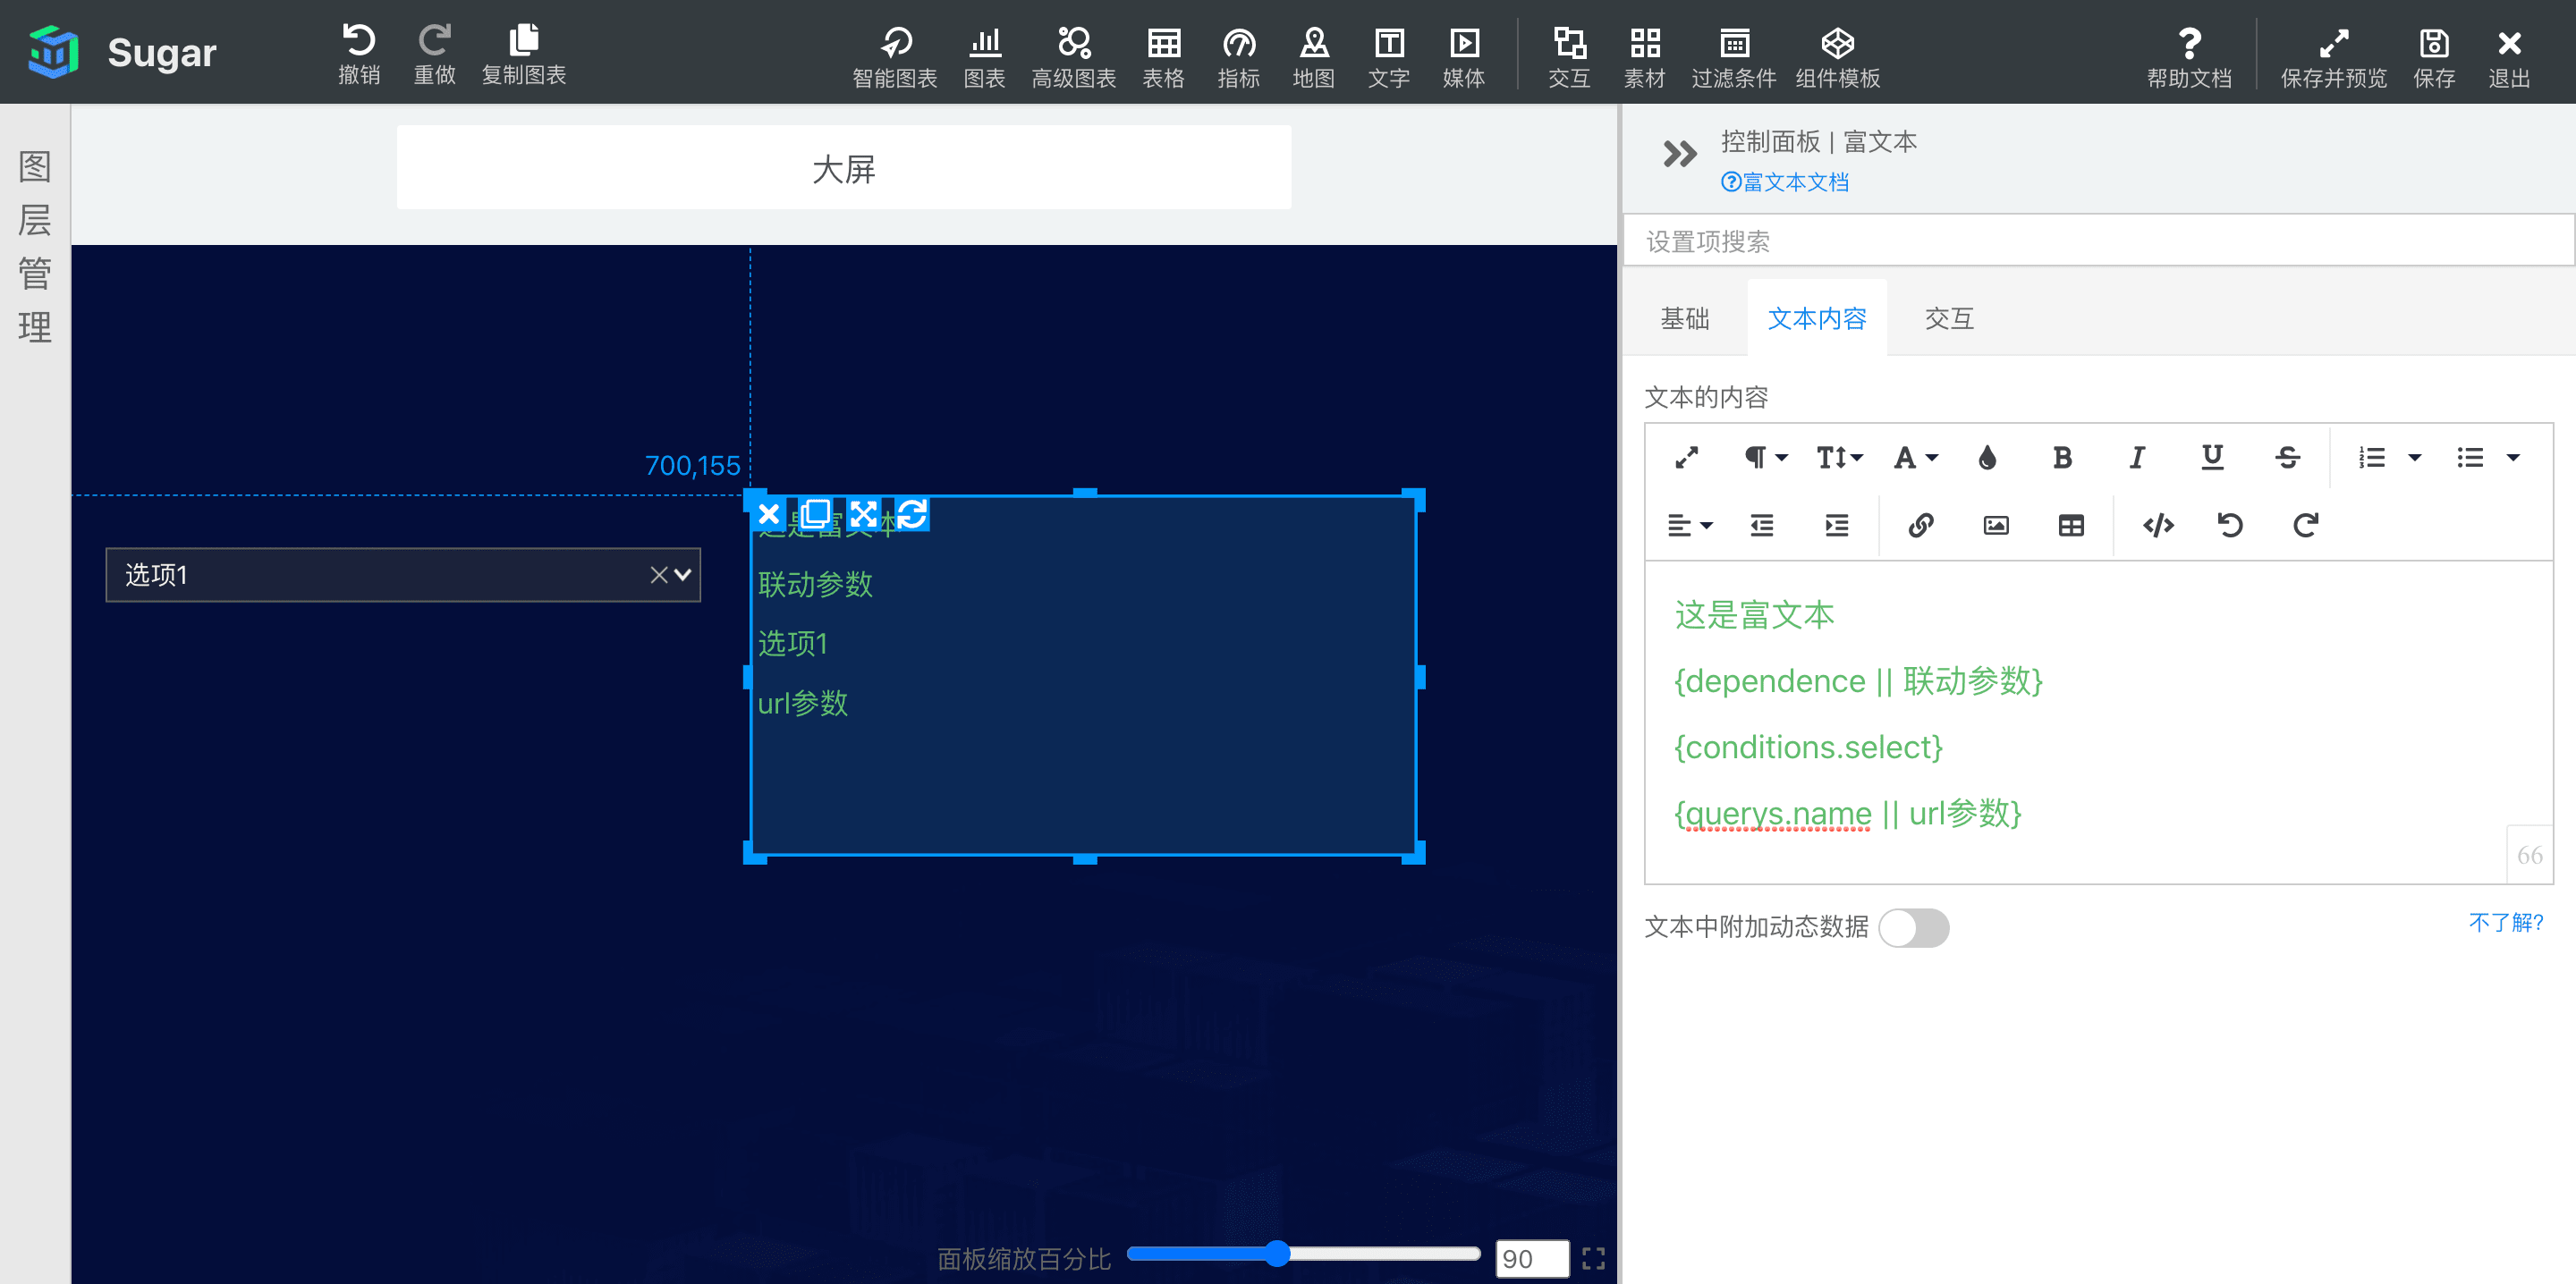Toggle the code view icon

coord(2158,525)
